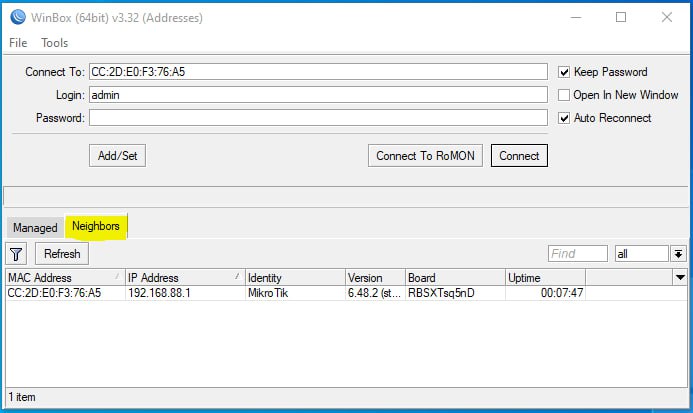This screenshot has height=413, width=693.
Task: Open the File menu
Action: [x=18, y=43]
